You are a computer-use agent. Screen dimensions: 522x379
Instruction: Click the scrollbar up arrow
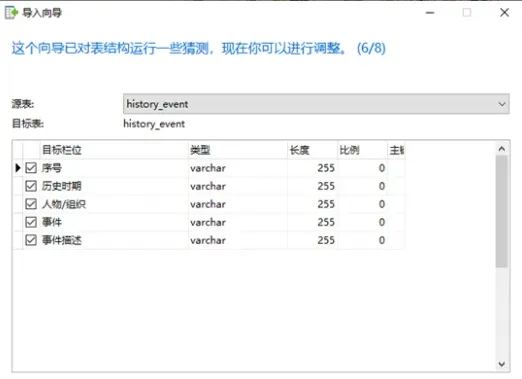pyautogui.click(x=502, y=149)
